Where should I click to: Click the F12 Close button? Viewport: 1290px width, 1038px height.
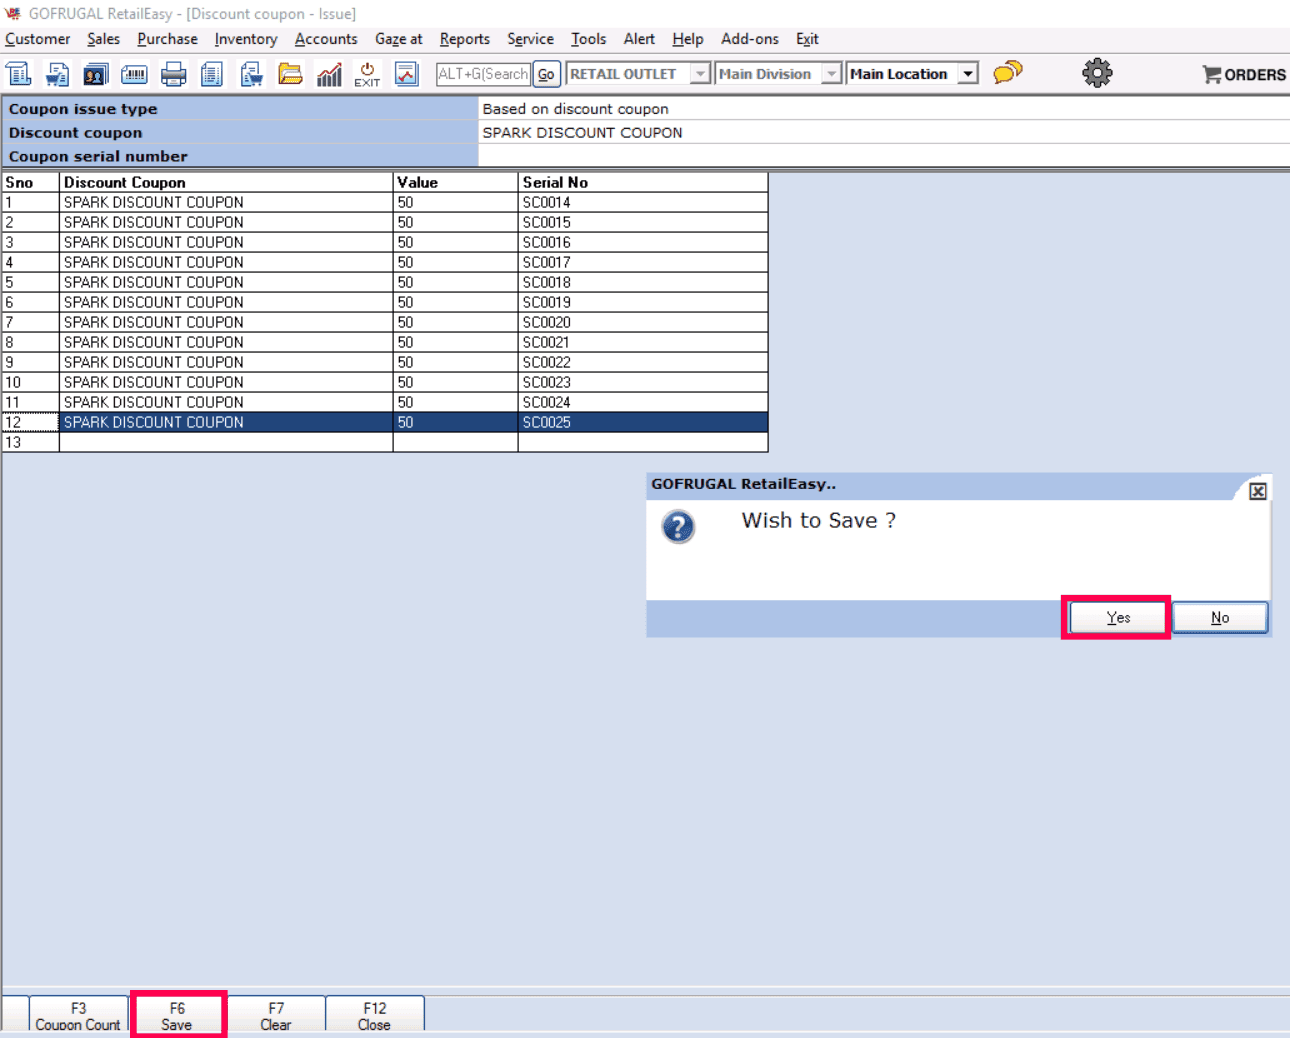[x=374, y=1016]
